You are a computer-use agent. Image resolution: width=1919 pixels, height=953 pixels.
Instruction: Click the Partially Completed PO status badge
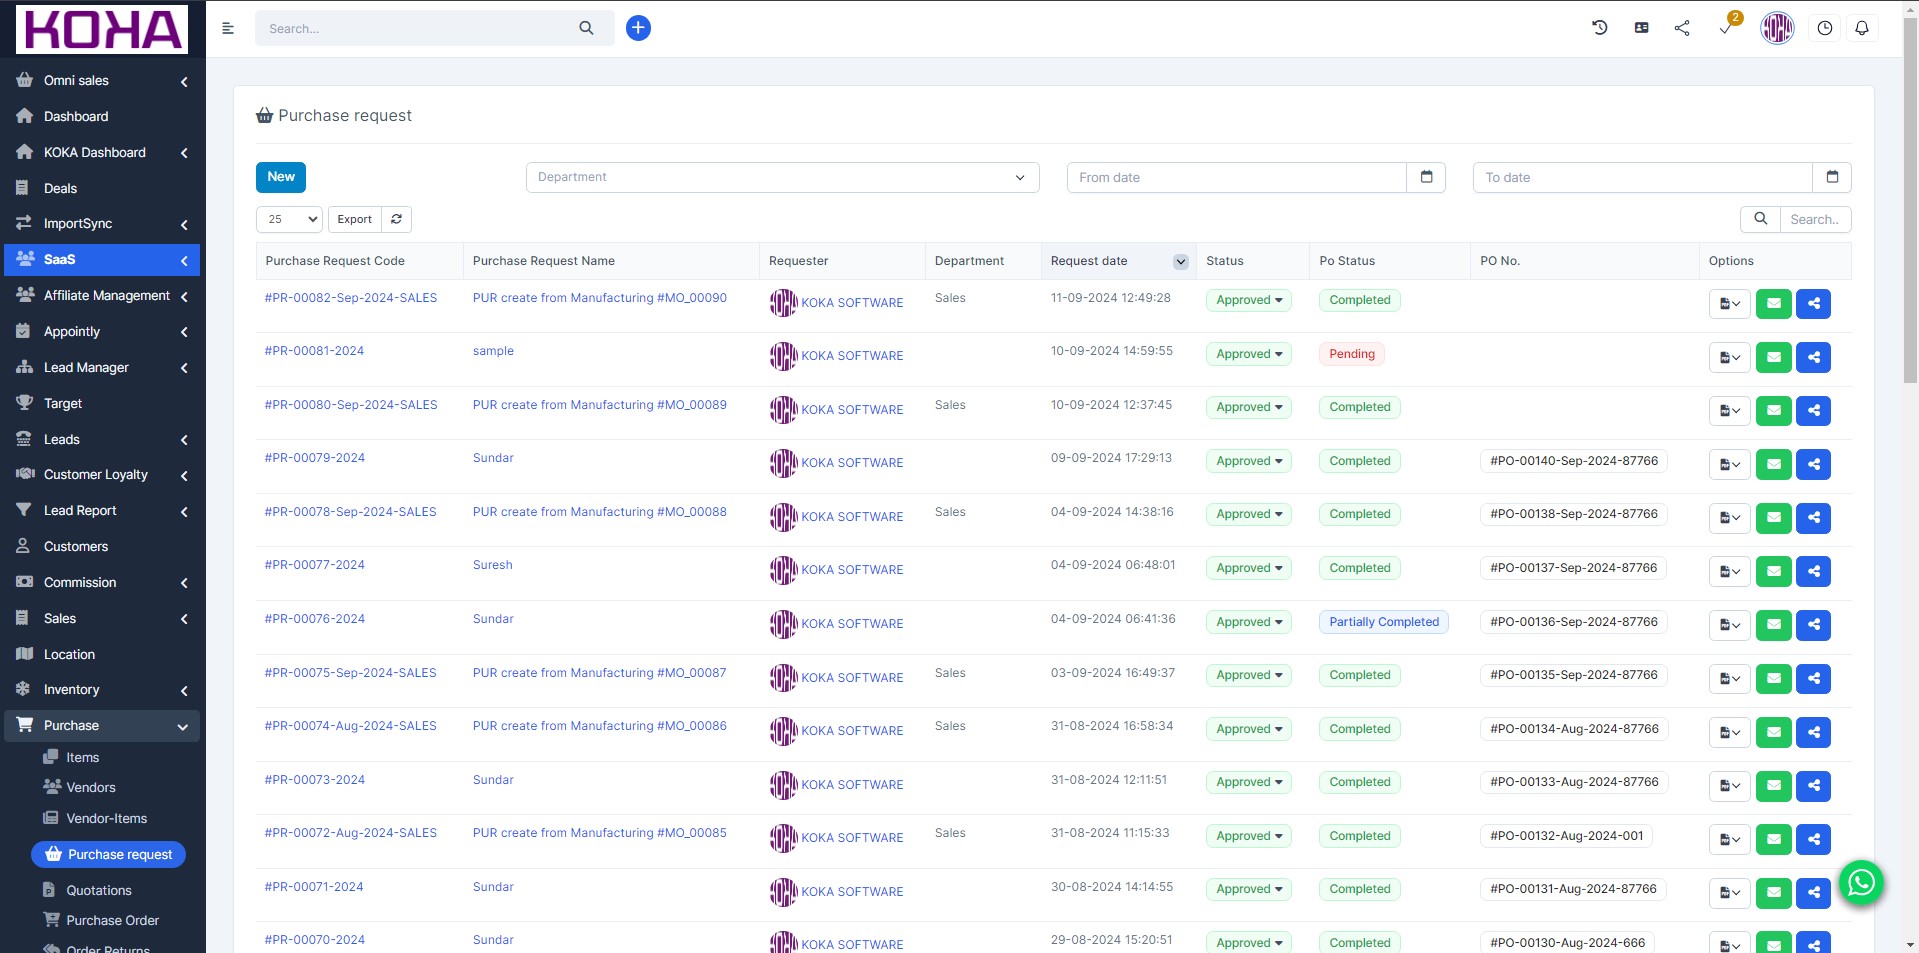point(1384,622)
